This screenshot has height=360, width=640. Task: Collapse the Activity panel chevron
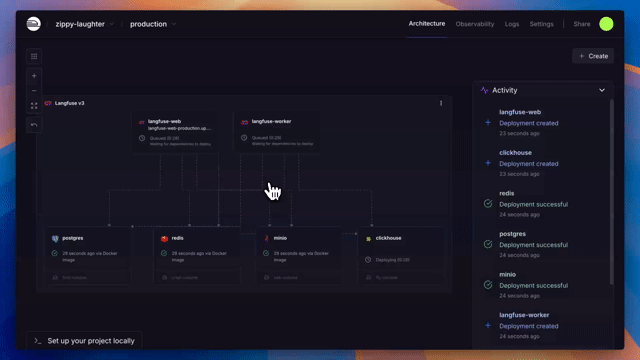click(602, 90)
